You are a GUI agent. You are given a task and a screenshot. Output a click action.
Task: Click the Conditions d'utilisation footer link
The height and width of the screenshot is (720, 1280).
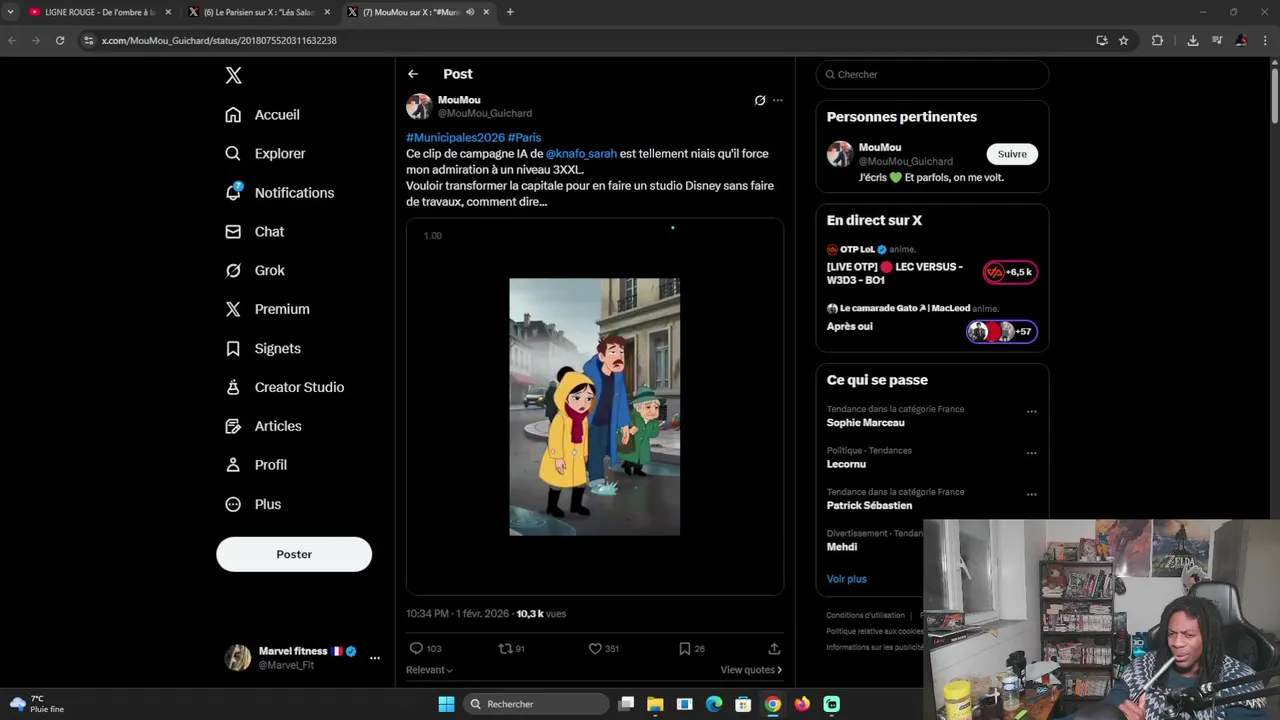(x=865, y=615)
